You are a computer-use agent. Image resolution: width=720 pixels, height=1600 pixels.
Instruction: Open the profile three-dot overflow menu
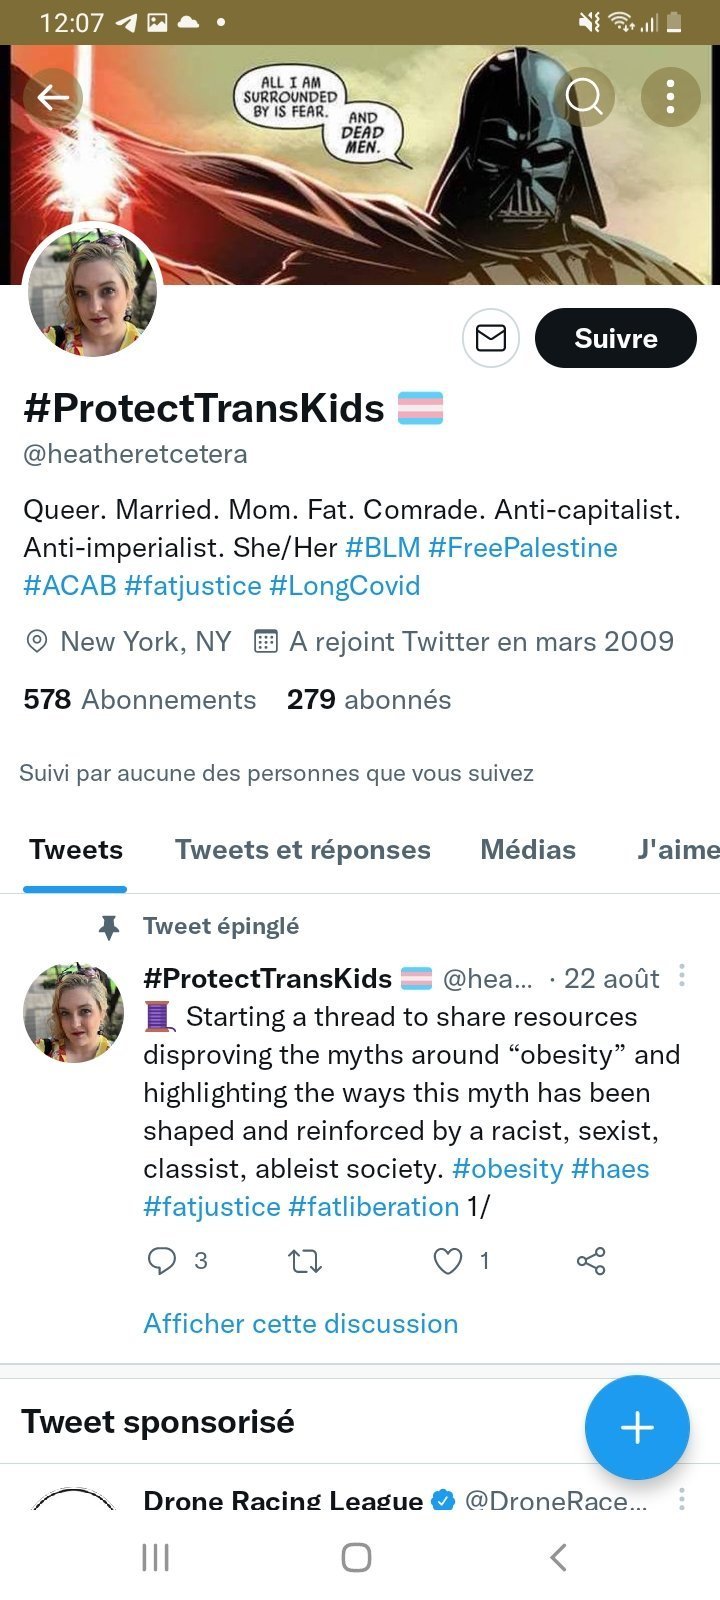point(670,97)
